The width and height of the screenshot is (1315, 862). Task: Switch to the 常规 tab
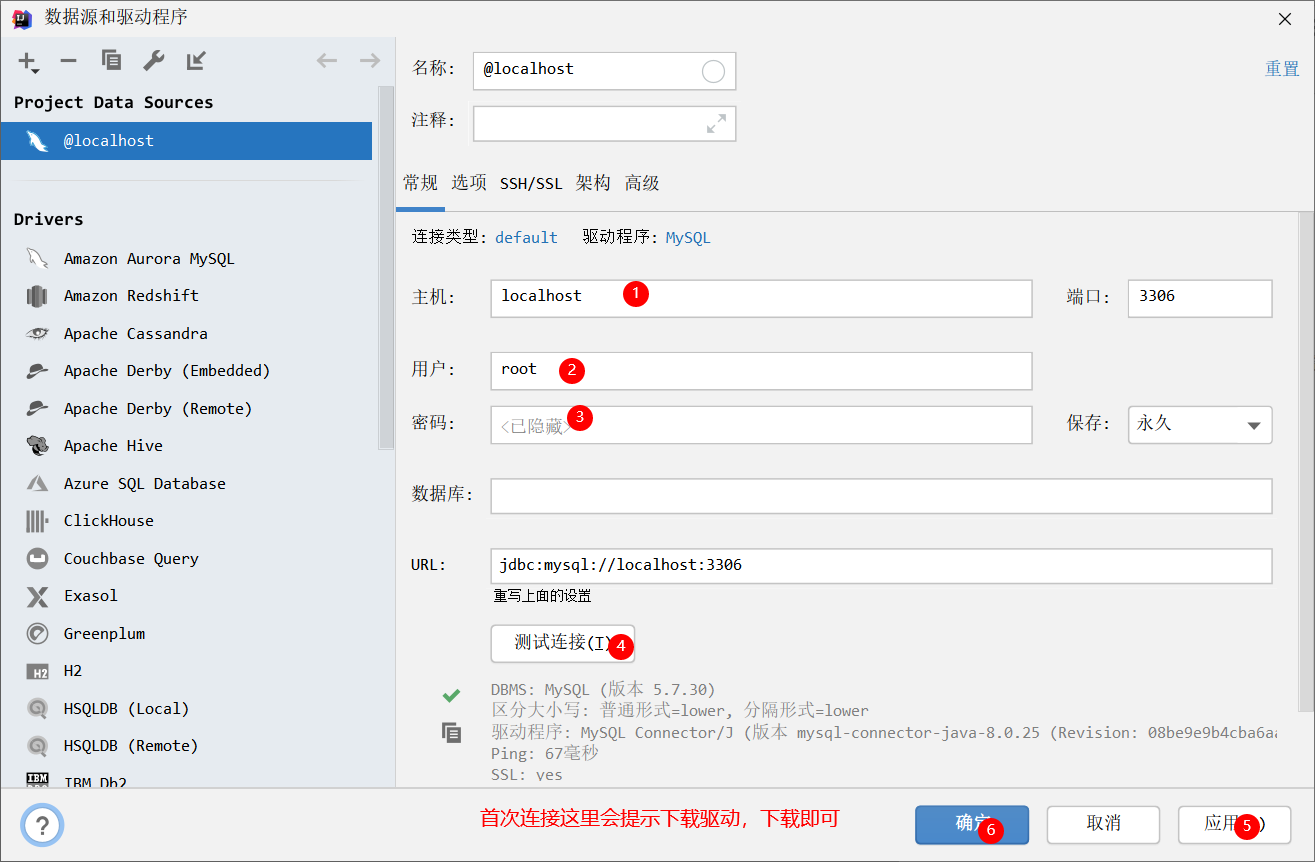[x=420, y=183]
